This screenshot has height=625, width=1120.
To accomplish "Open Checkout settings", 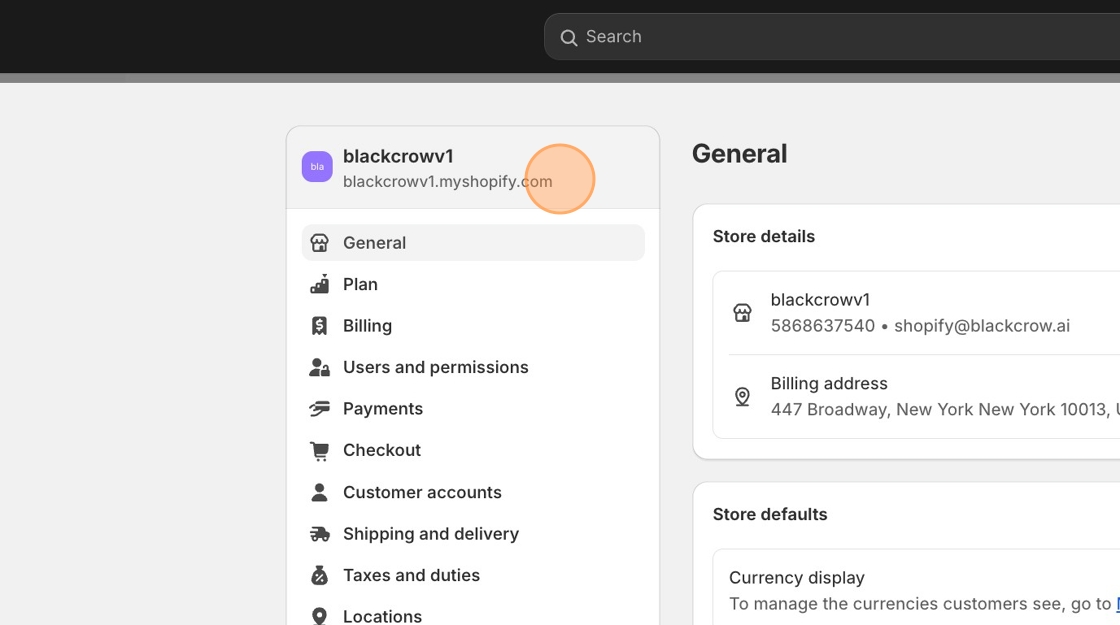I will click(382, 451).
